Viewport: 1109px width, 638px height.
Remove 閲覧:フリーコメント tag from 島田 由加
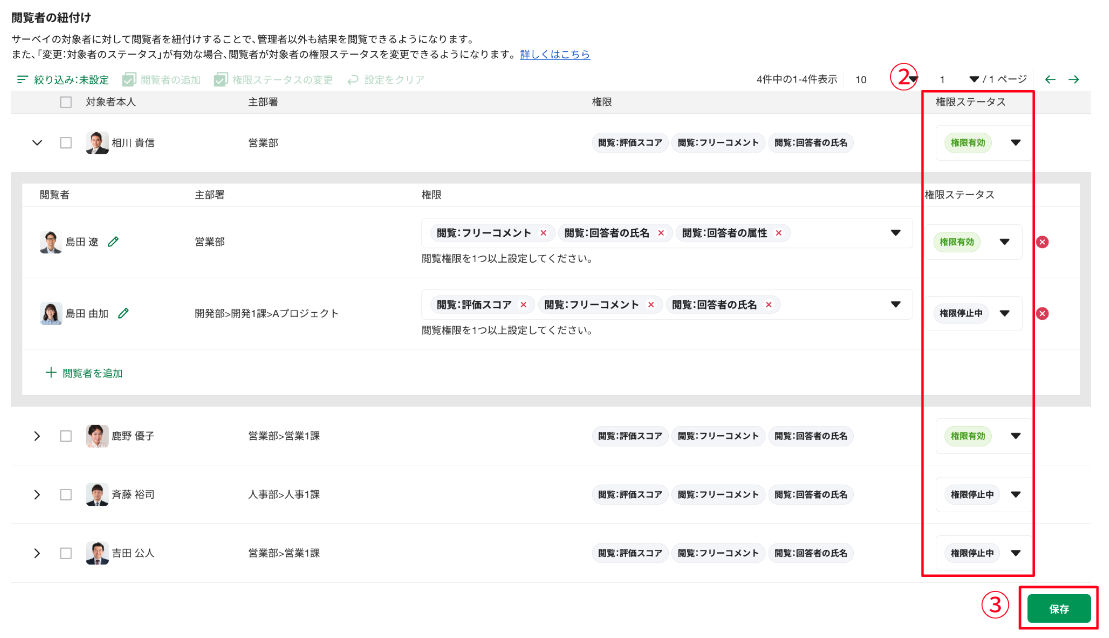[x=651, y=304]
